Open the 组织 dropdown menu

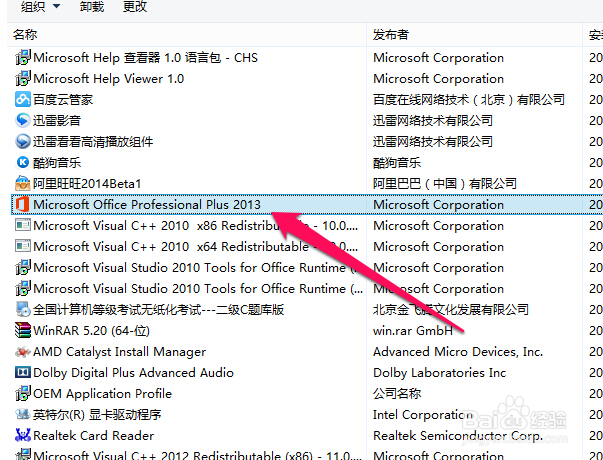tap(40, 6)
